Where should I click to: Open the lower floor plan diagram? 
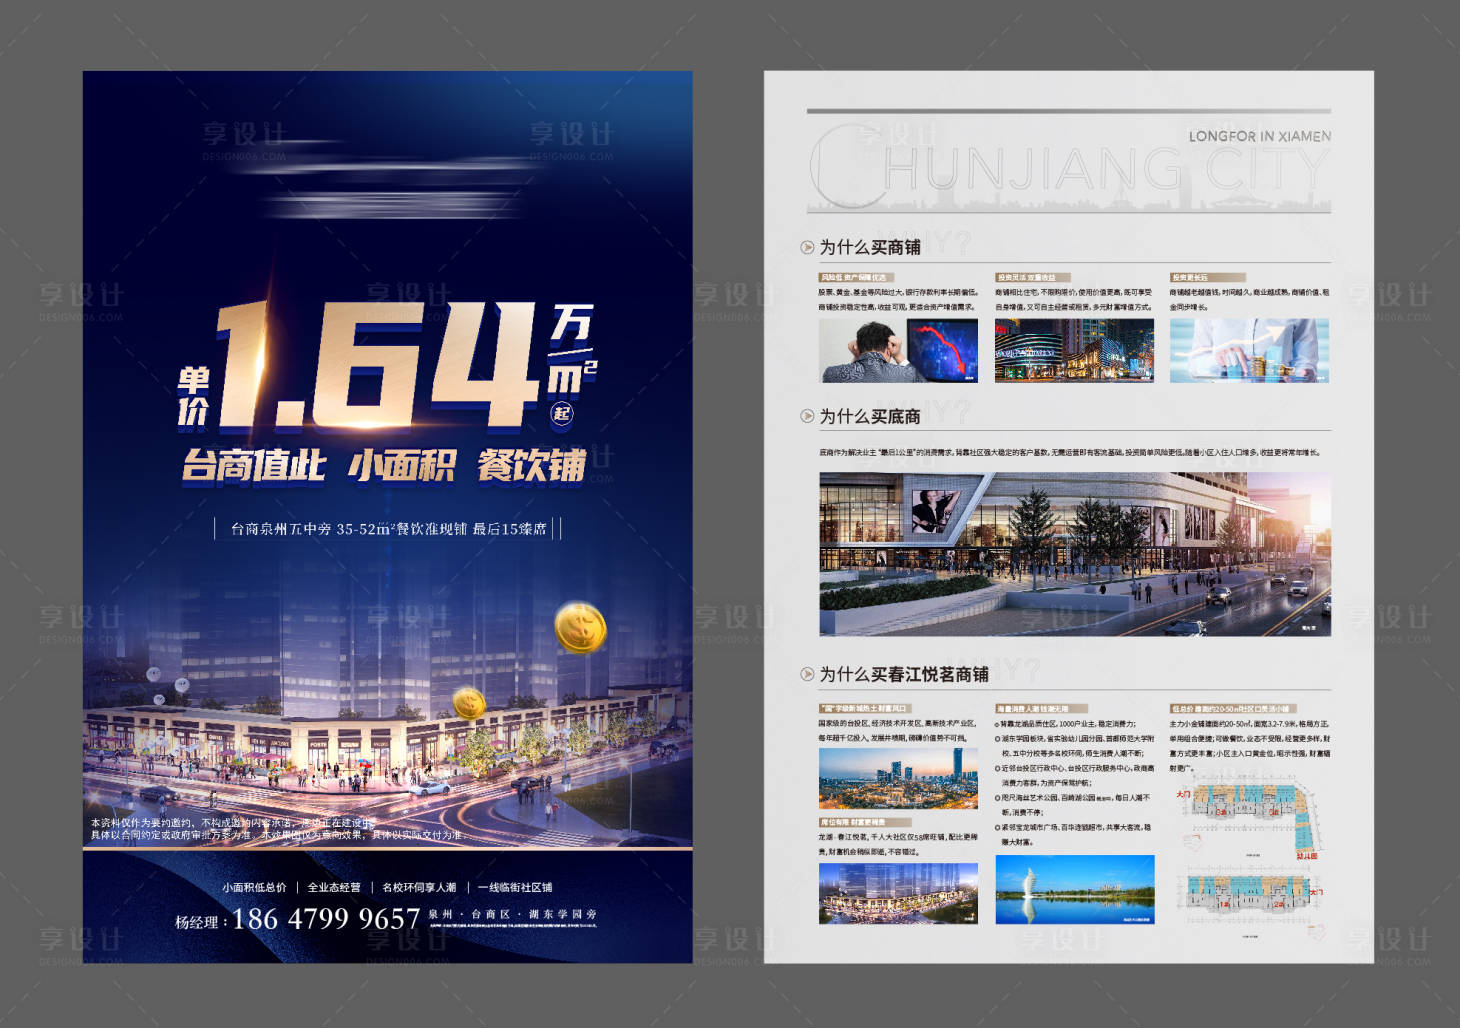click(x=1250, y=893)
